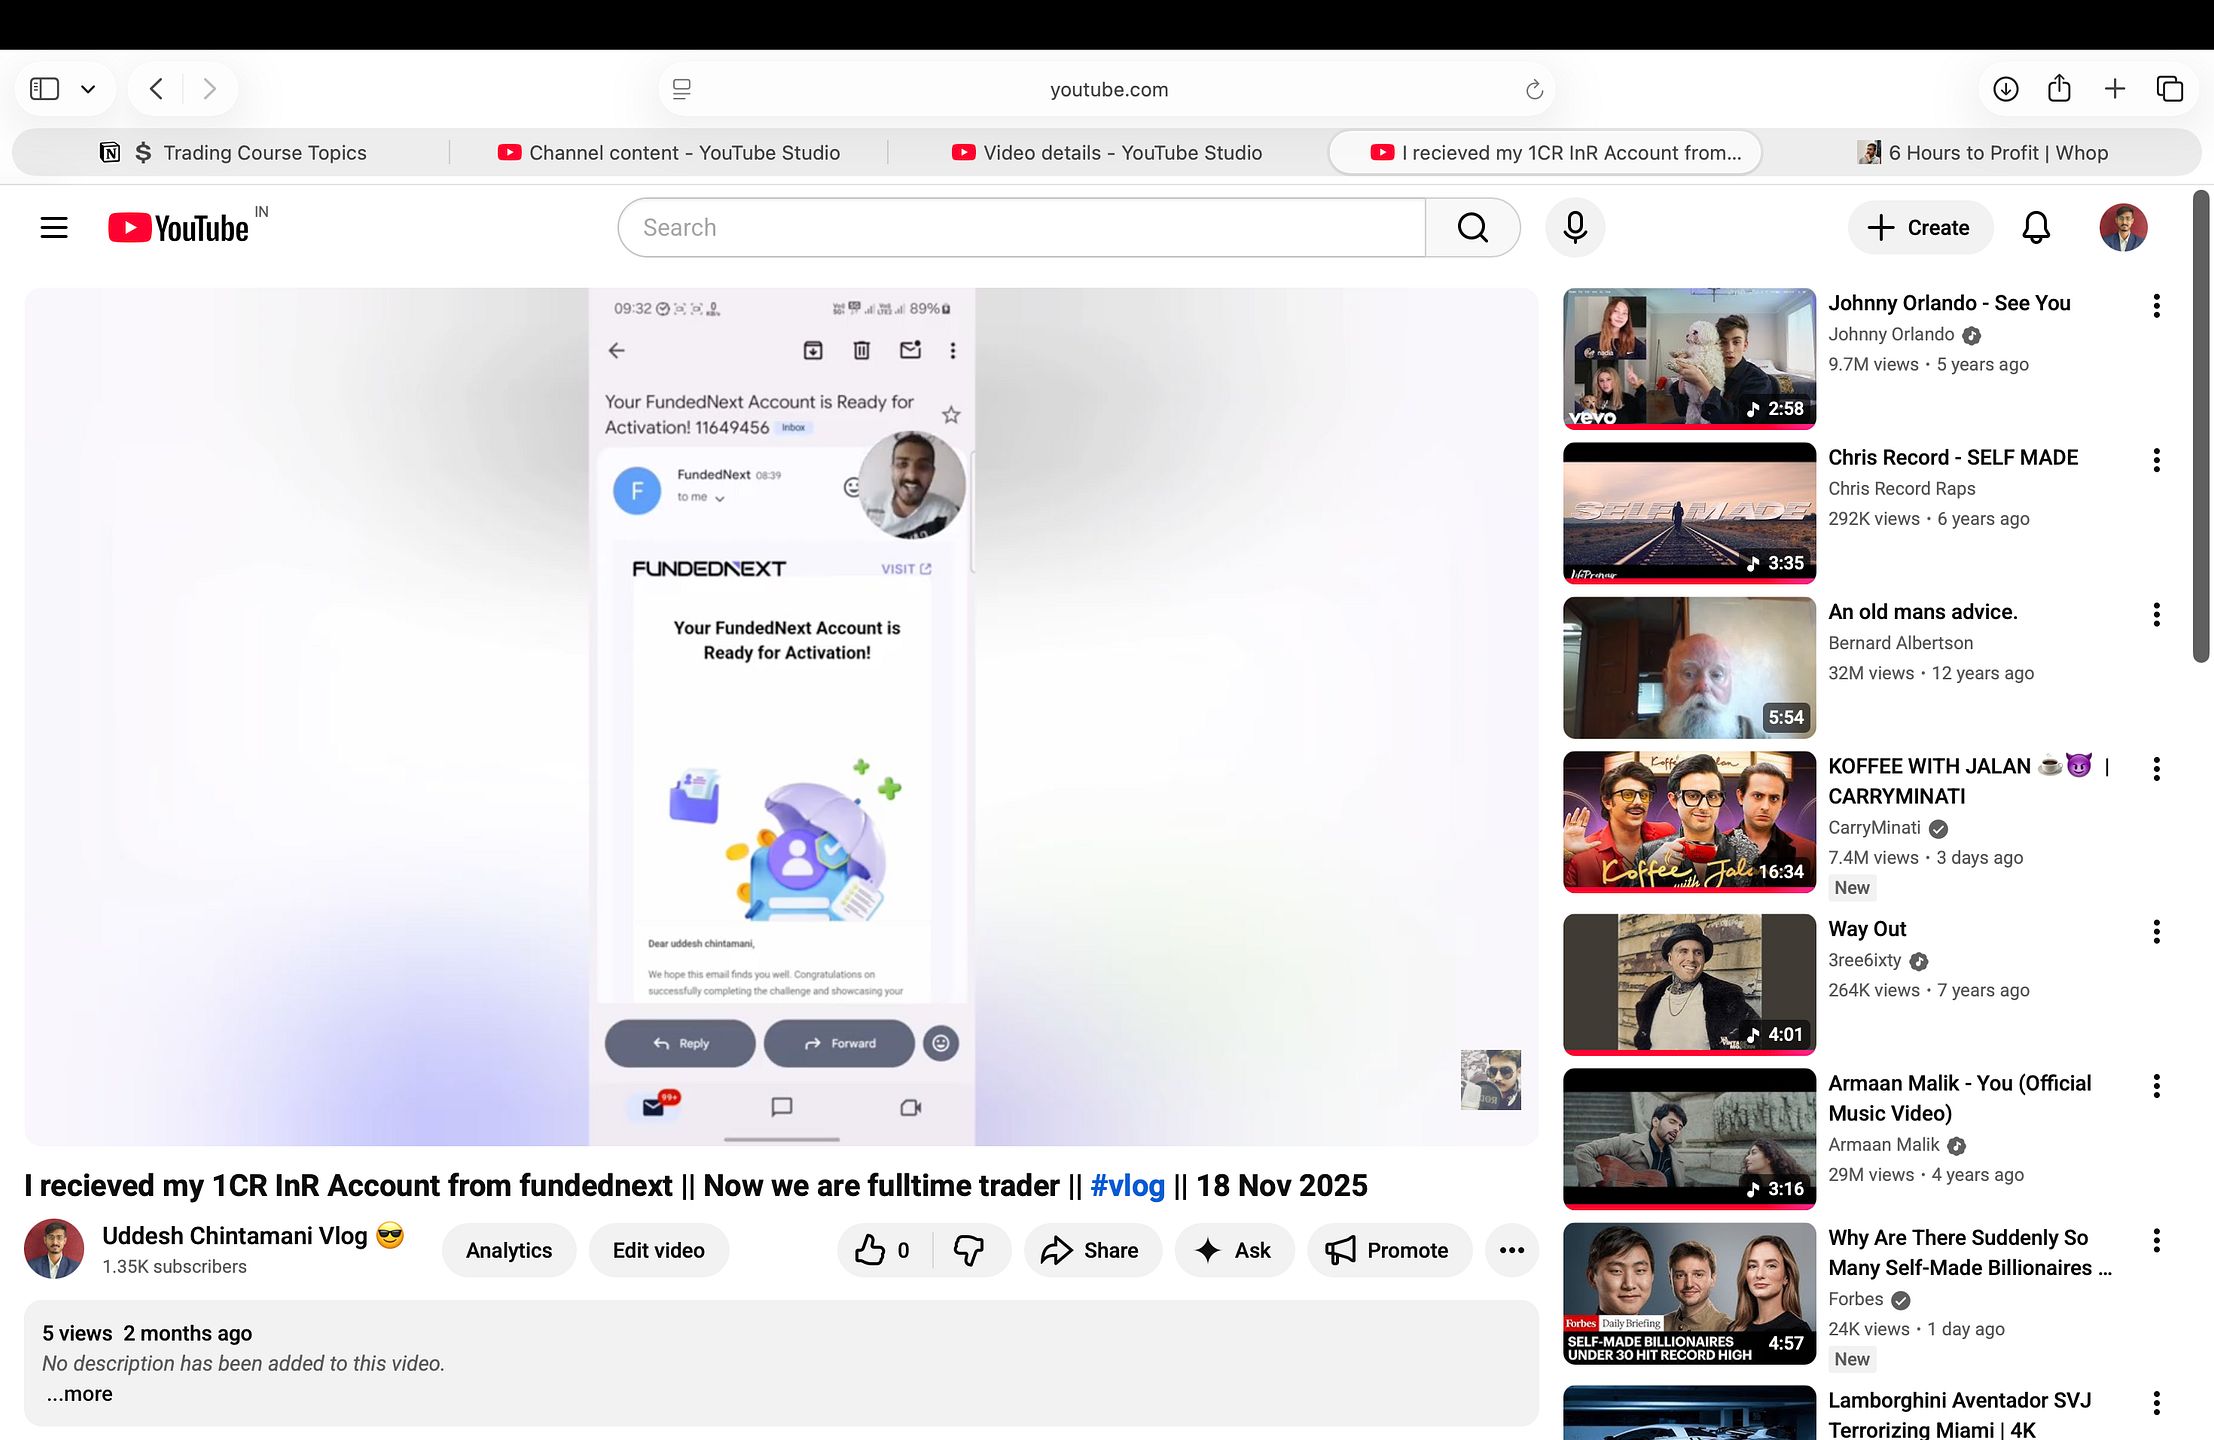Screen dimensions: 2214x1440
Task: Expand description with ...more
Action: tap(79, 1394)
